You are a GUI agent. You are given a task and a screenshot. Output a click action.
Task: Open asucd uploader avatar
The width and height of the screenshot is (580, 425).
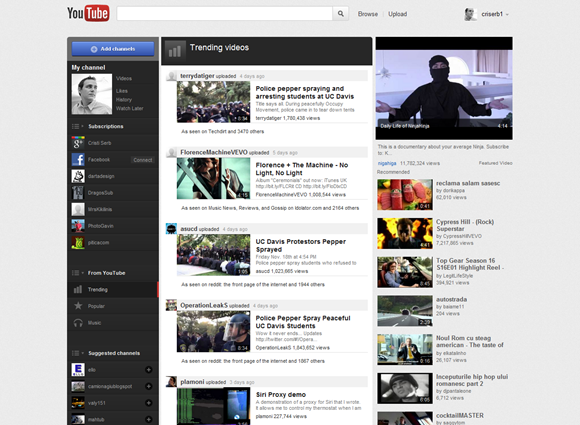tap(171, 229)
